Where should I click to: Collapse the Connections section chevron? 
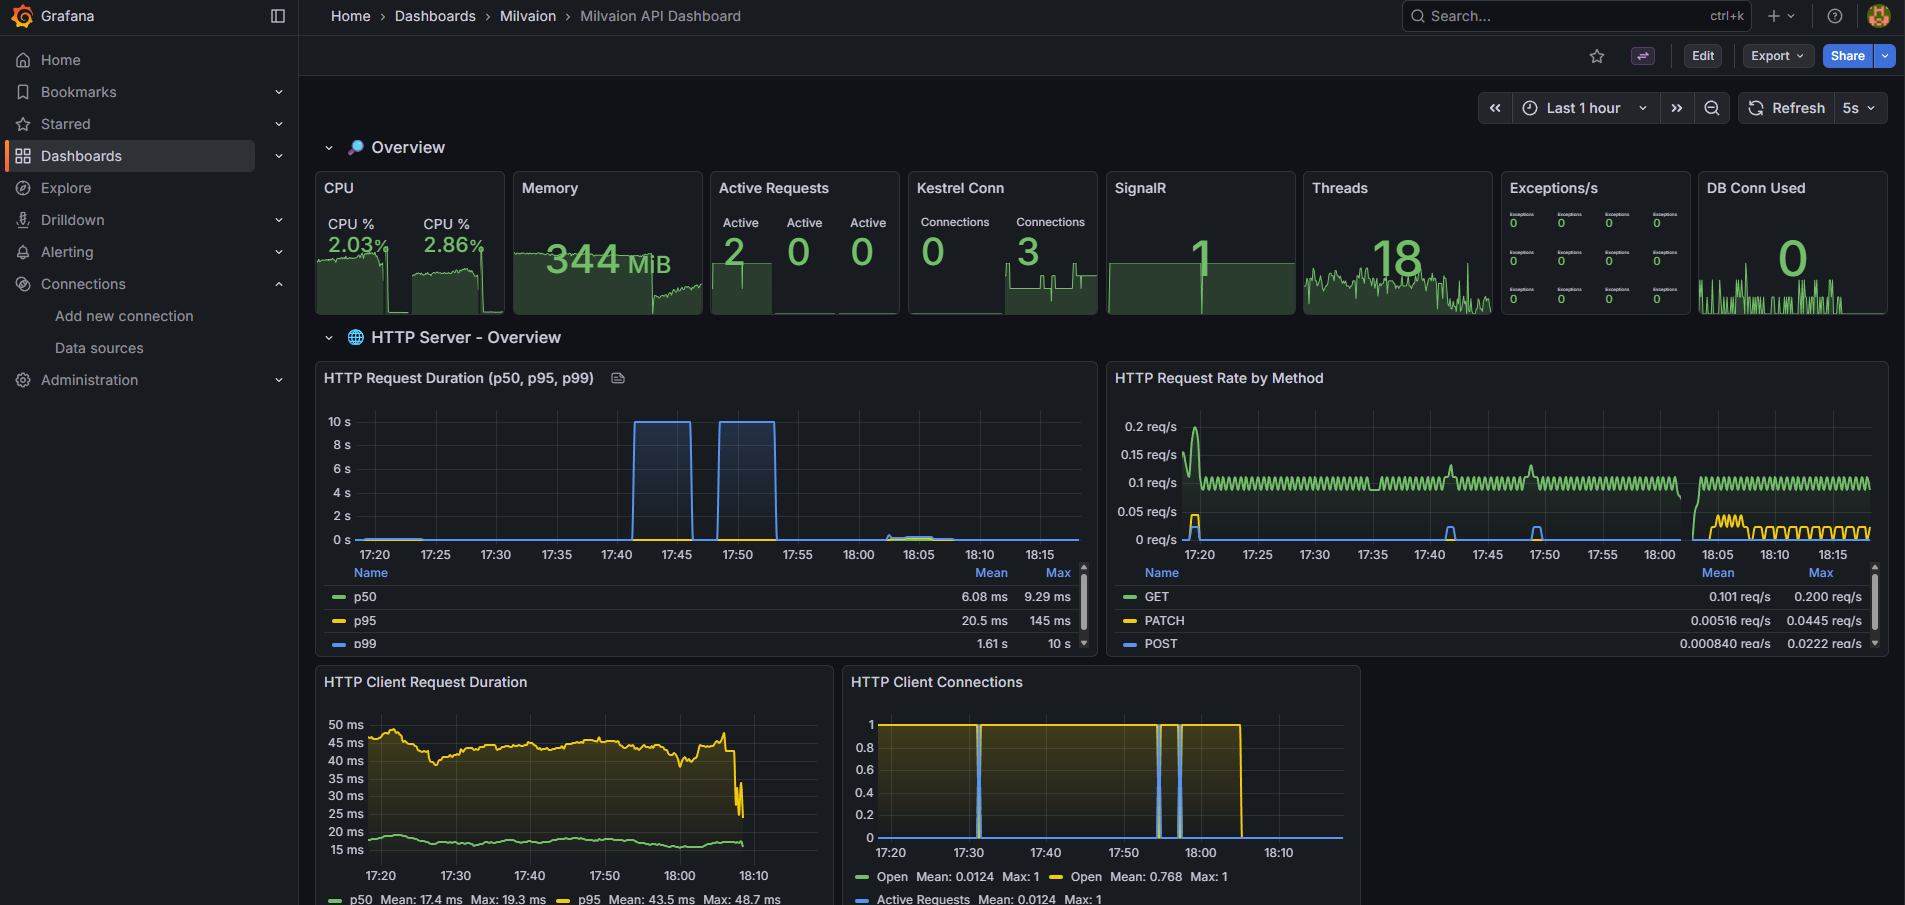point(279,284)
